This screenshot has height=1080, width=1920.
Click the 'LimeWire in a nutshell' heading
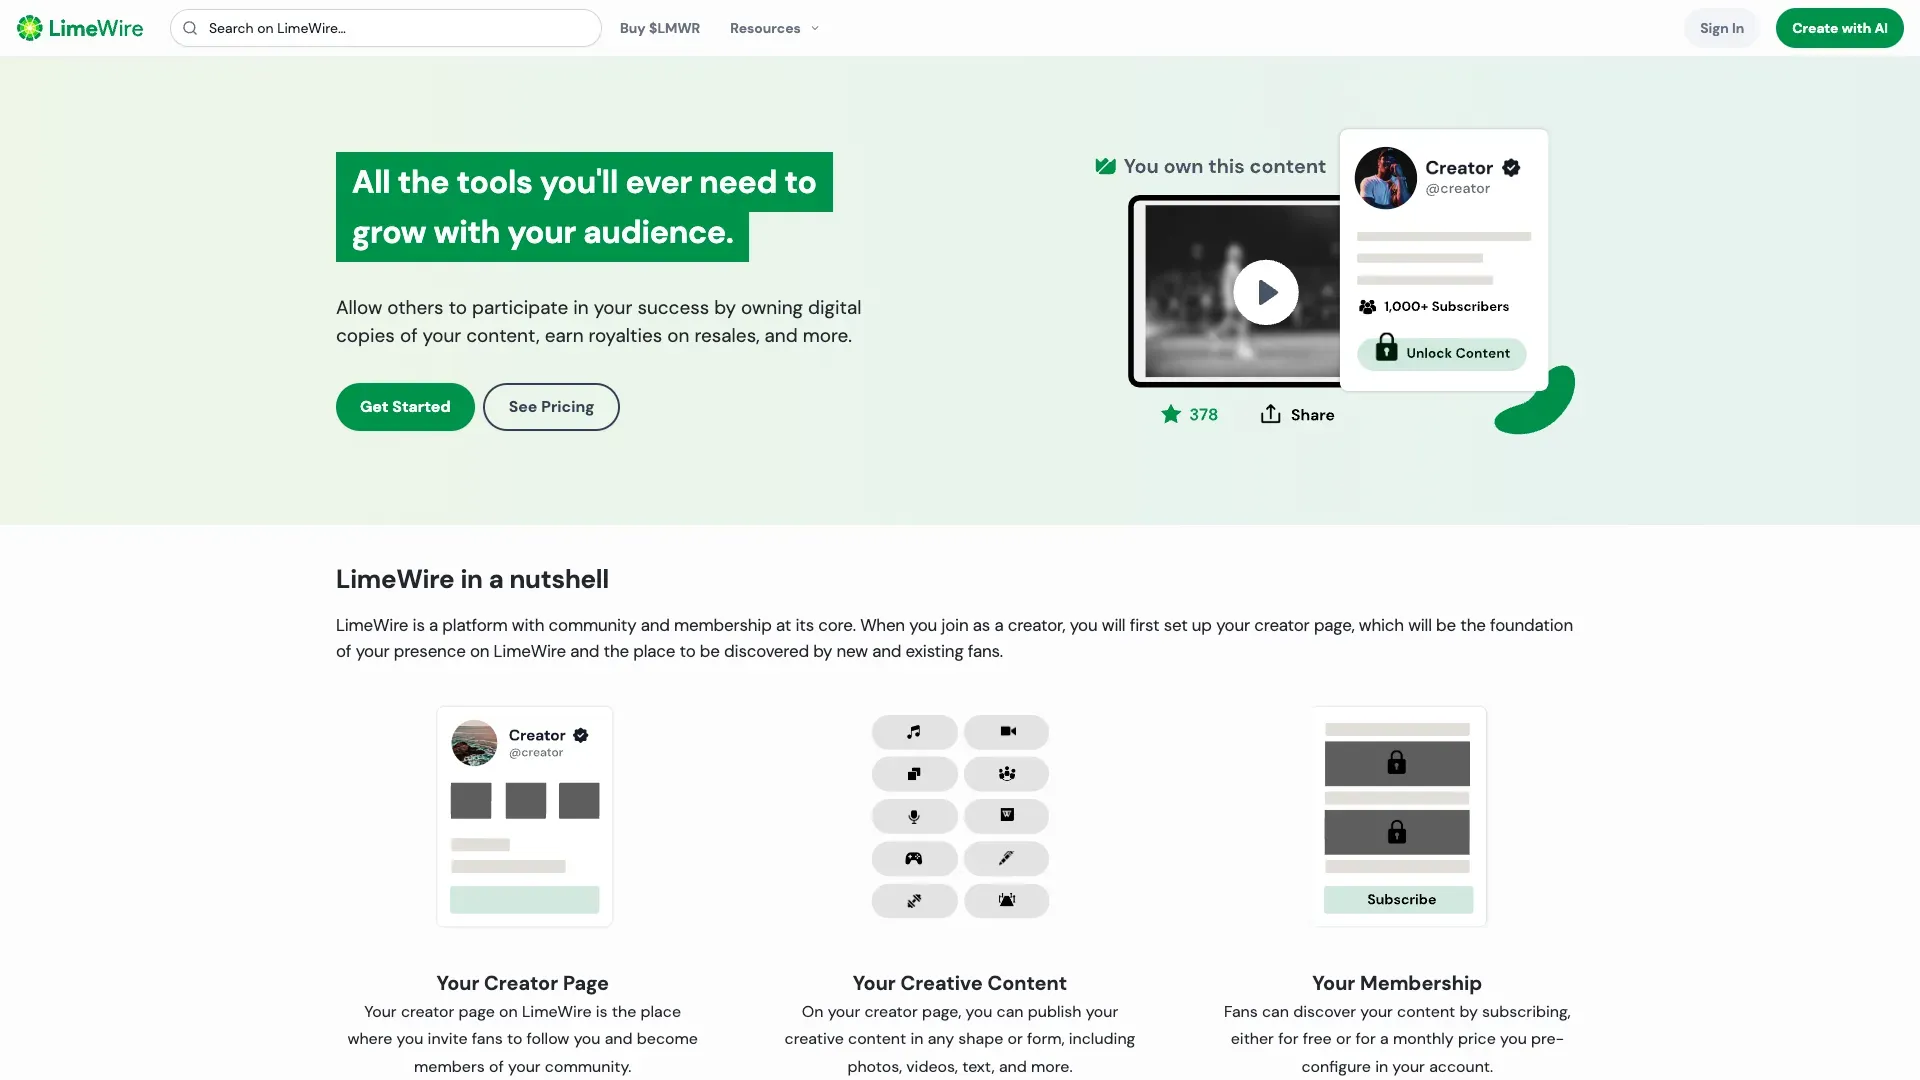472,579
